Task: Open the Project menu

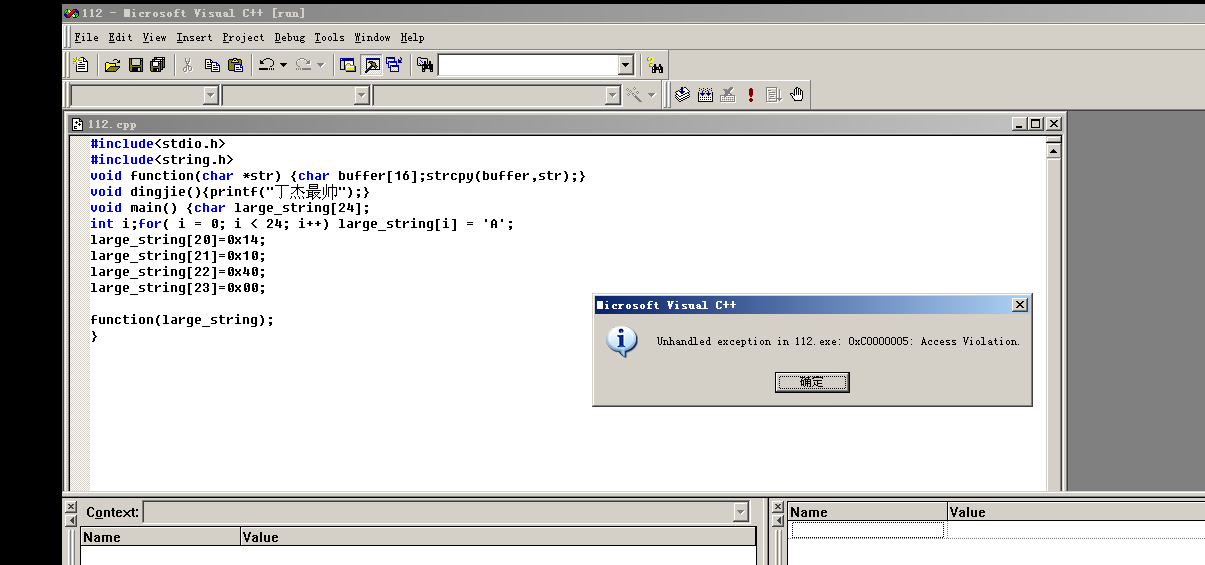Action: coord(244,37)
